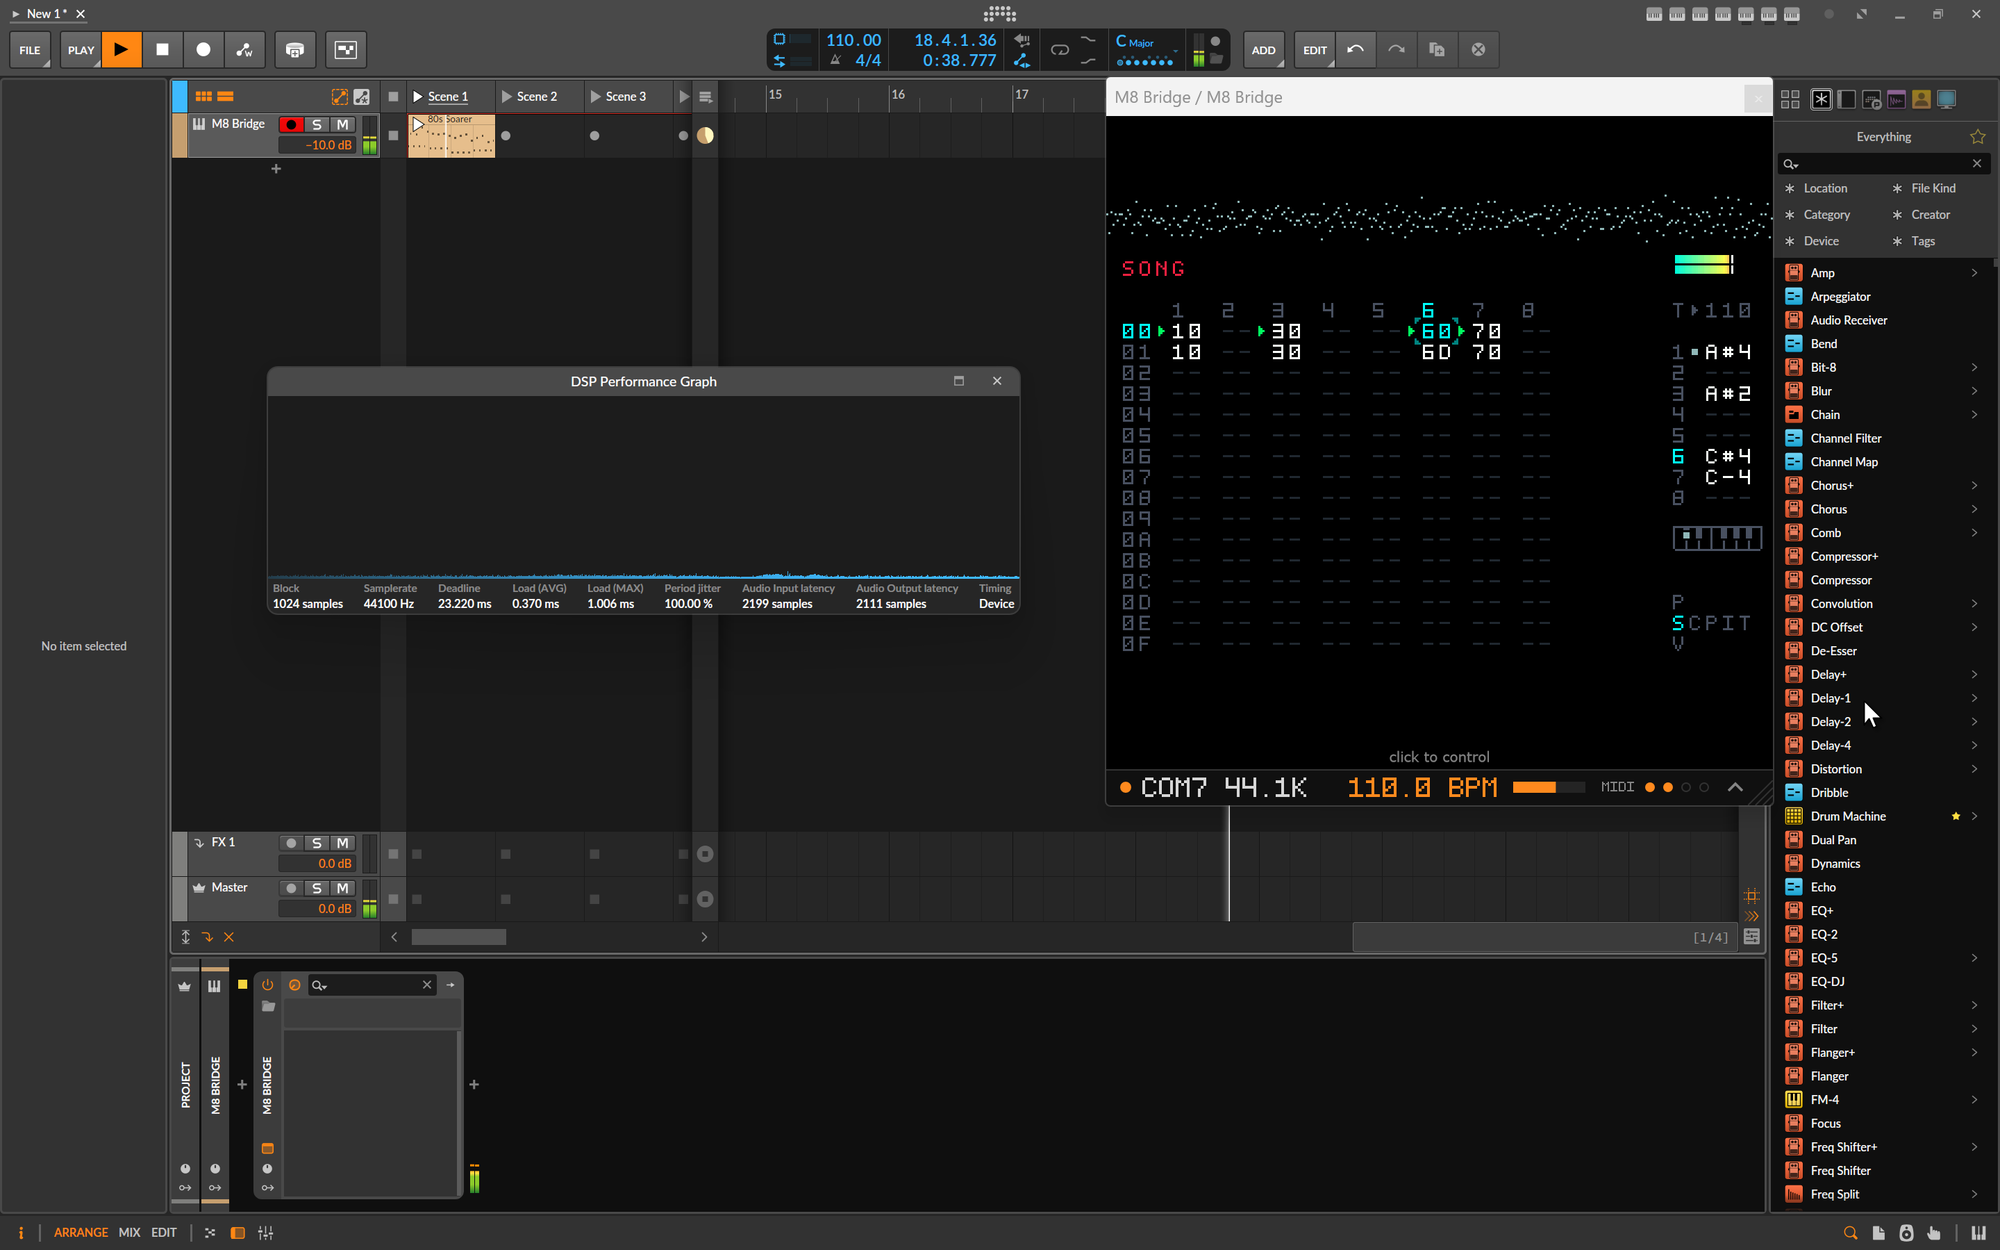Toggle the M8 Bridge device power button
The width and height of the screenshot is (2000, 1250).
(x=267, y=985)
